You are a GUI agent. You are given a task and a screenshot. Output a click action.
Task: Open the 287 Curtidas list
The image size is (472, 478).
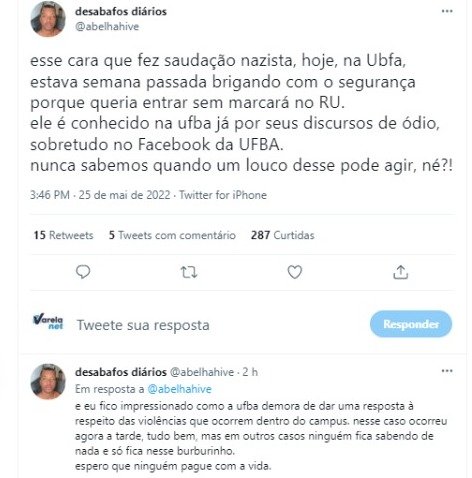[x=283, y=235]
